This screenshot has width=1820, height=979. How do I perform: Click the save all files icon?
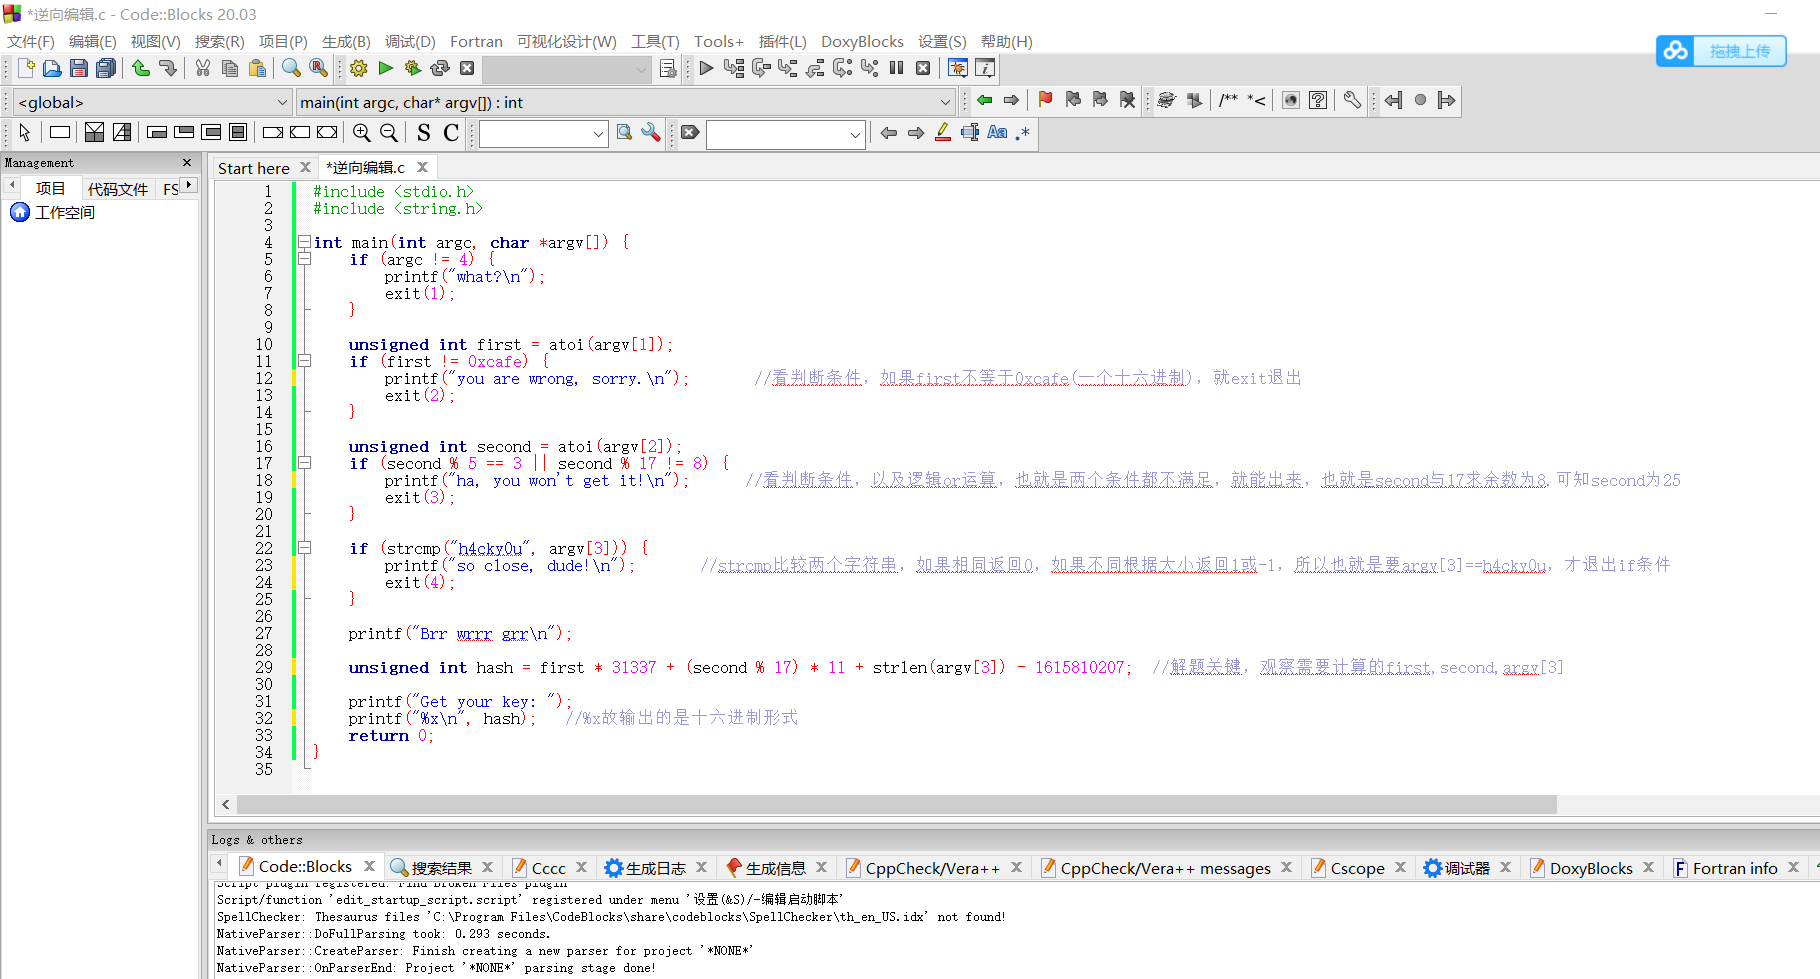[106, 68]
